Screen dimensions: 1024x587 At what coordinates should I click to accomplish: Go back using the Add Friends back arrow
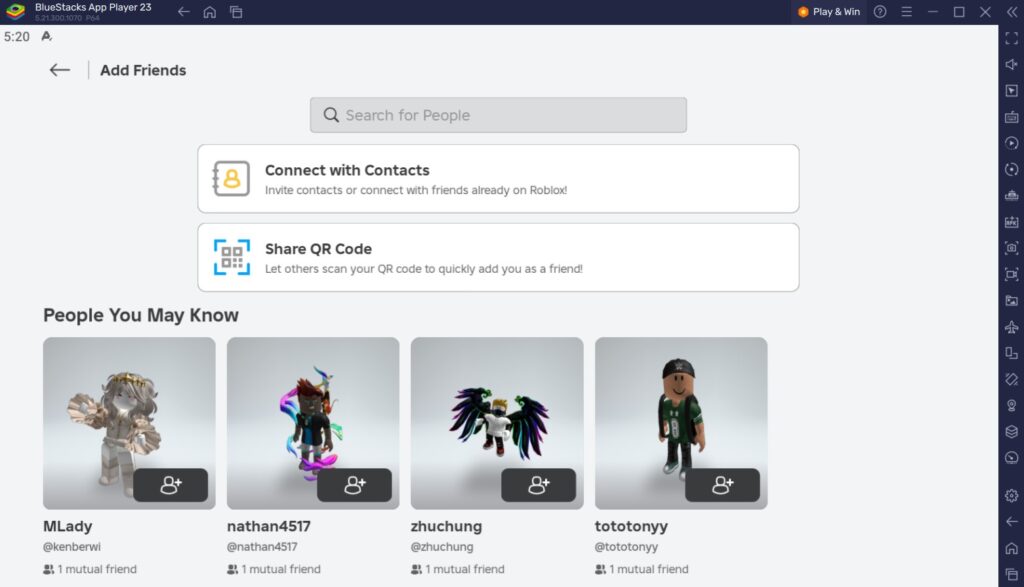59,70
